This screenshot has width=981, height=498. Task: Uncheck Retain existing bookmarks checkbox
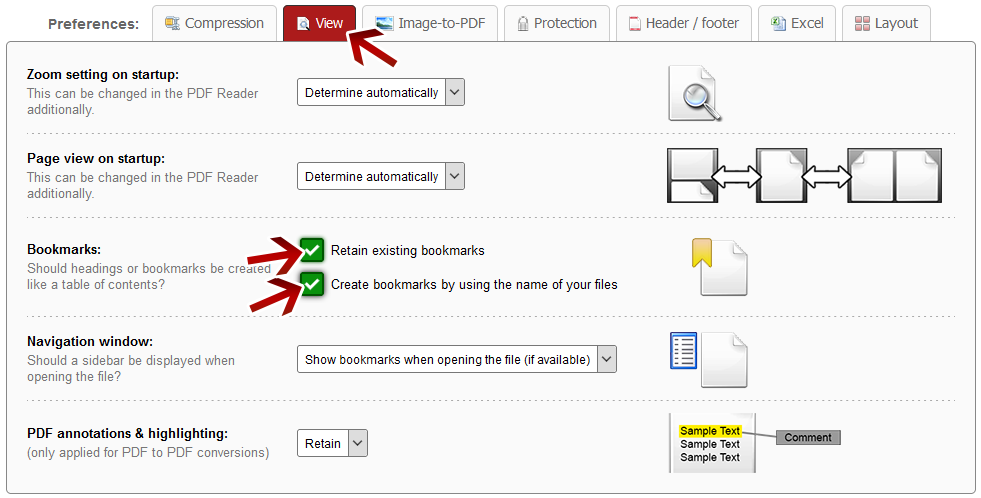tap(313, 250)
